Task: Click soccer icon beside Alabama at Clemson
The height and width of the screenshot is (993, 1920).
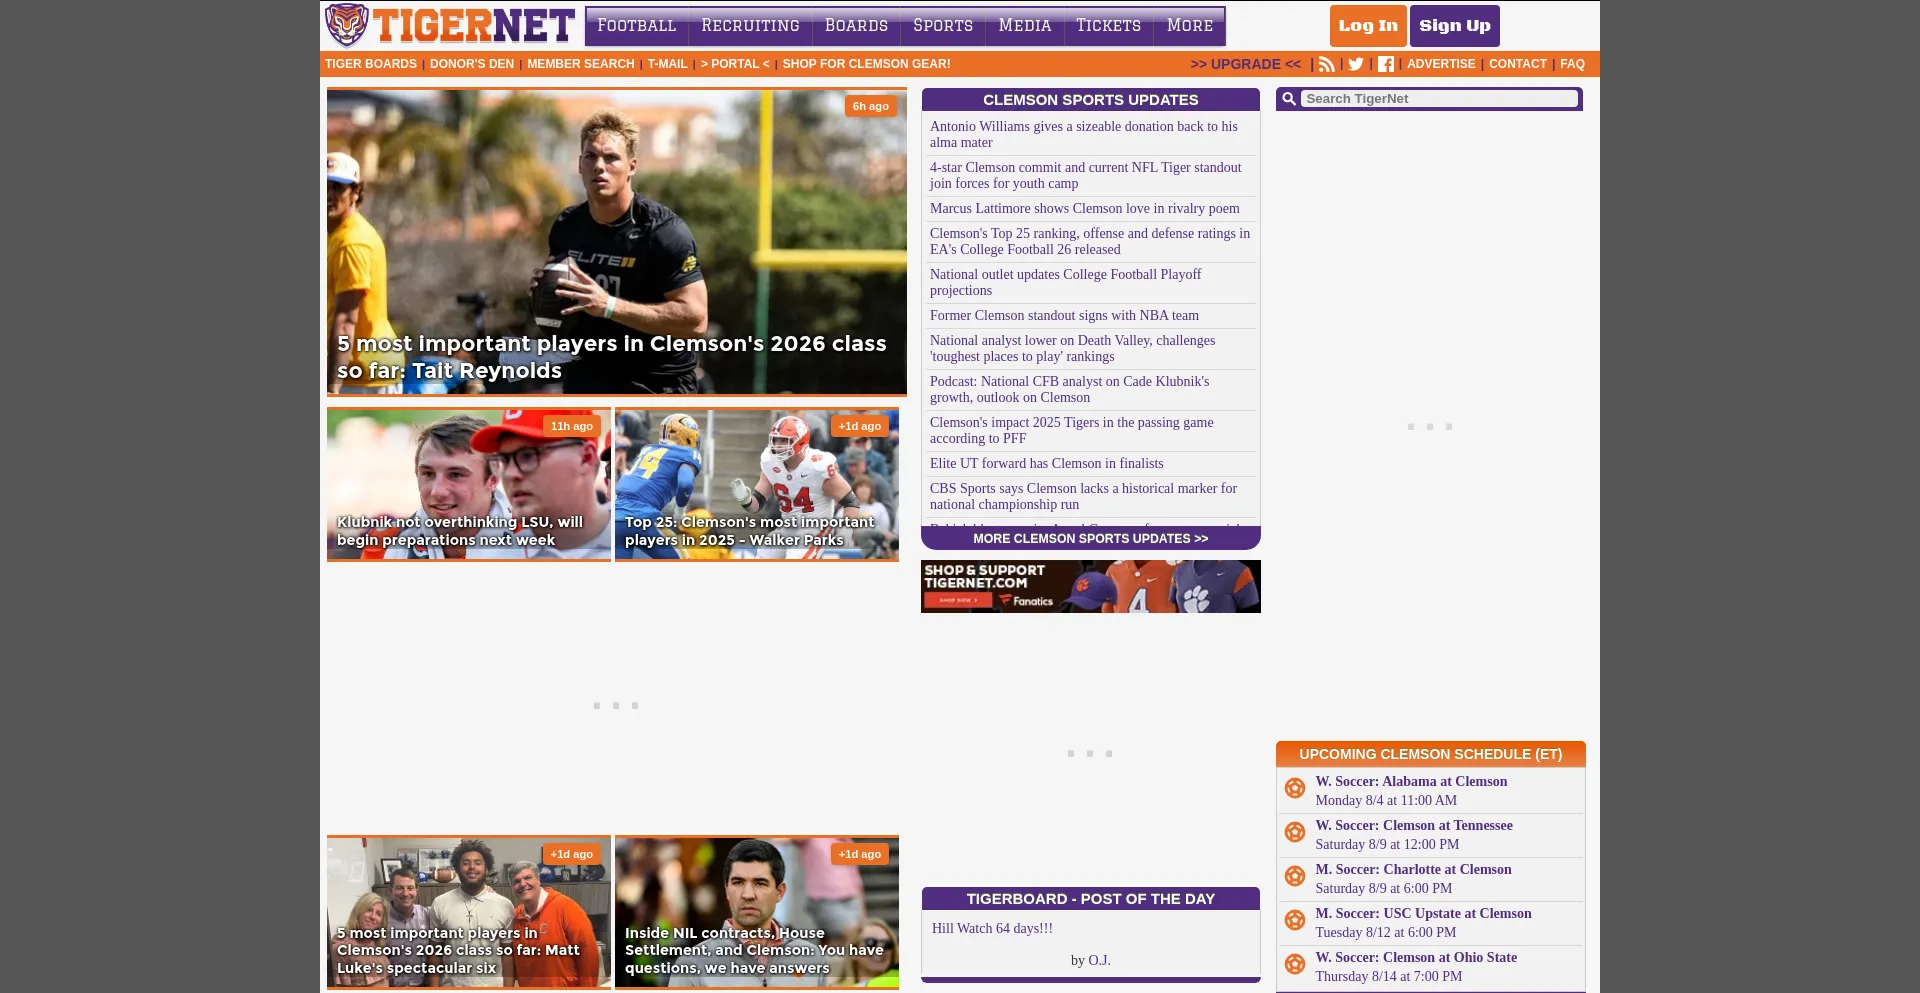Action: 1295,788
